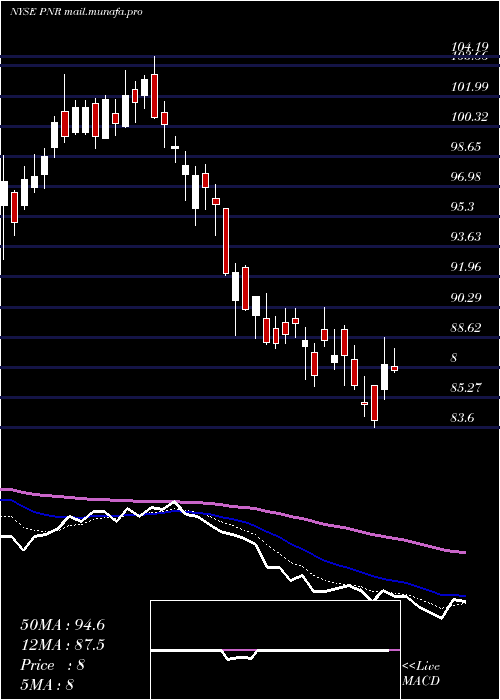Select the 98.65 price level label
This screenshot has width=500, height=700.
tap(467, 147)
